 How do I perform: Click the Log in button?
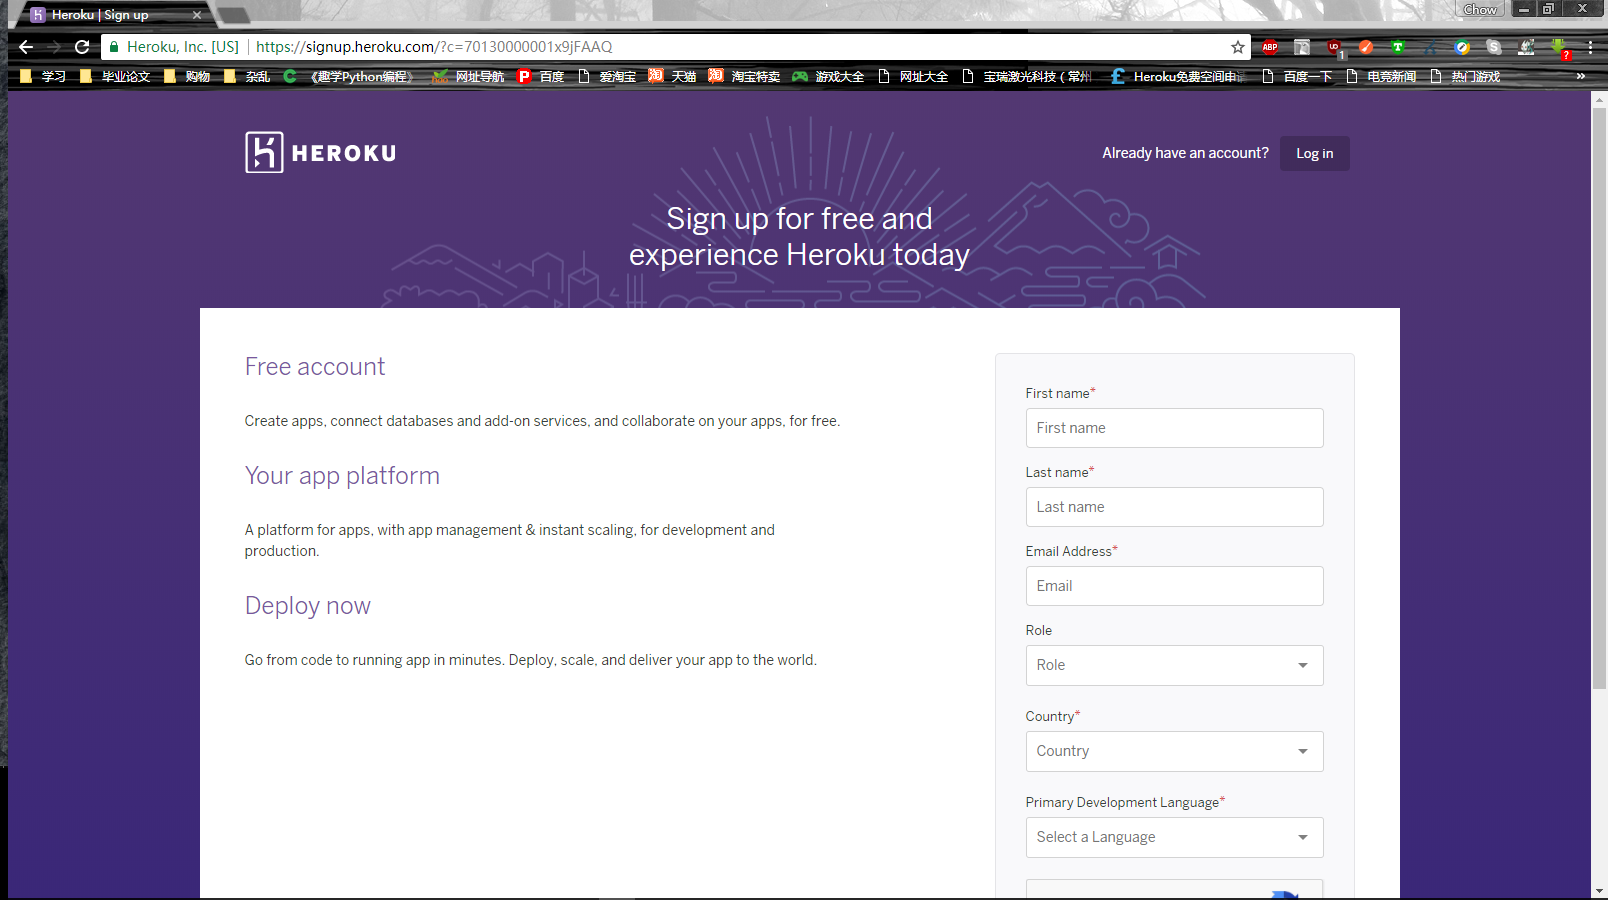coord(1314,153)
